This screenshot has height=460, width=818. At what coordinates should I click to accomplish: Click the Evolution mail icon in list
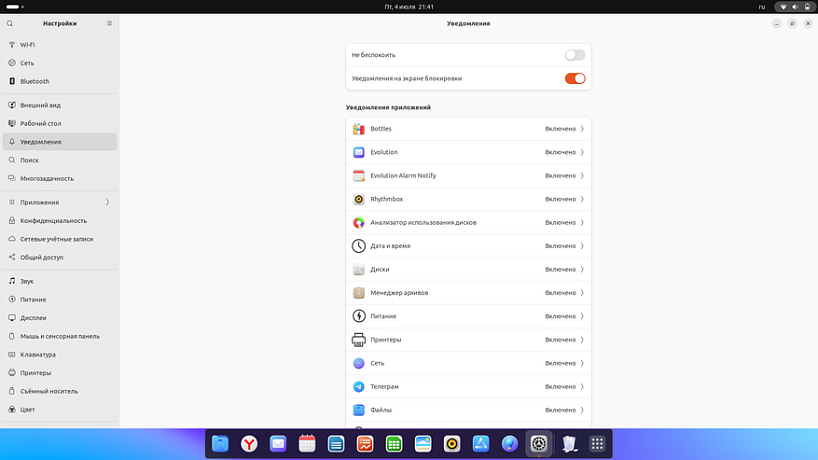[x=359, y=152]
